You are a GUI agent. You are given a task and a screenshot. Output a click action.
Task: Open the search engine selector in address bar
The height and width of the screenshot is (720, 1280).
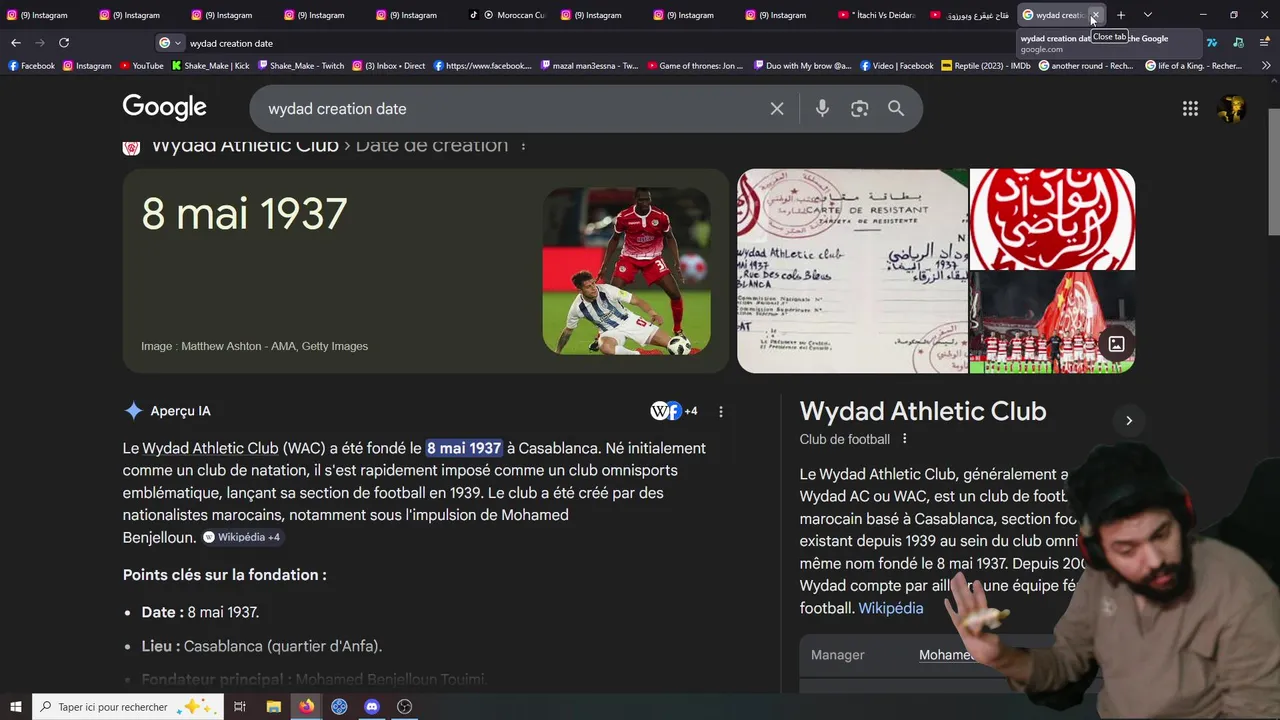click(170, 43)
